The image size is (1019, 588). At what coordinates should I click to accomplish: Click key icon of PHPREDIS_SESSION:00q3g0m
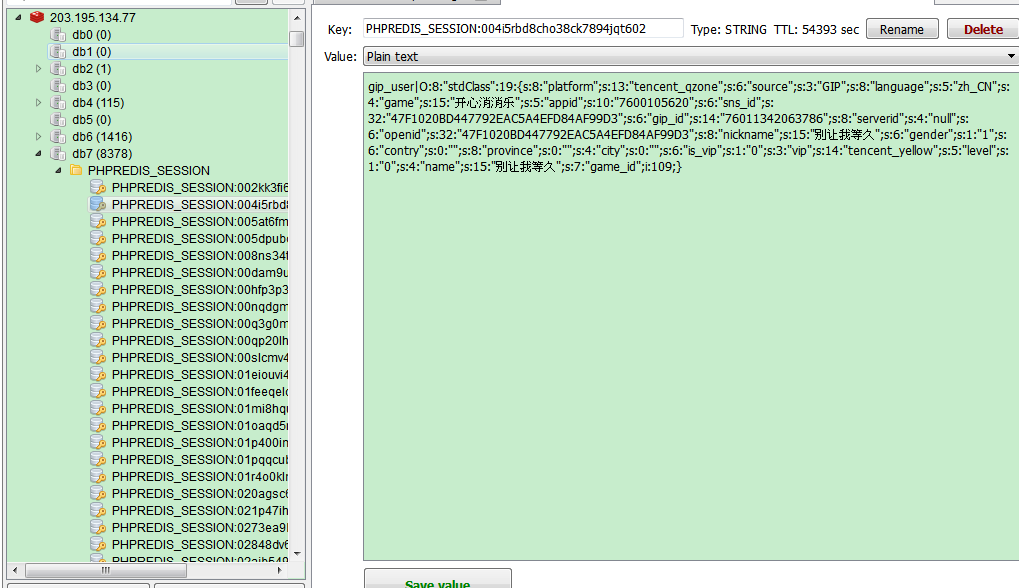click(x=98, y=323)
